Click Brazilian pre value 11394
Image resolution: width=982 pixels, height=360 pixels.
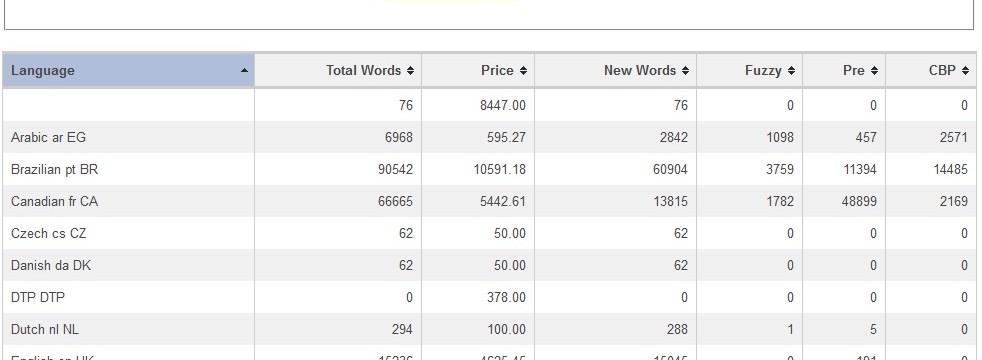click(859, 169)
